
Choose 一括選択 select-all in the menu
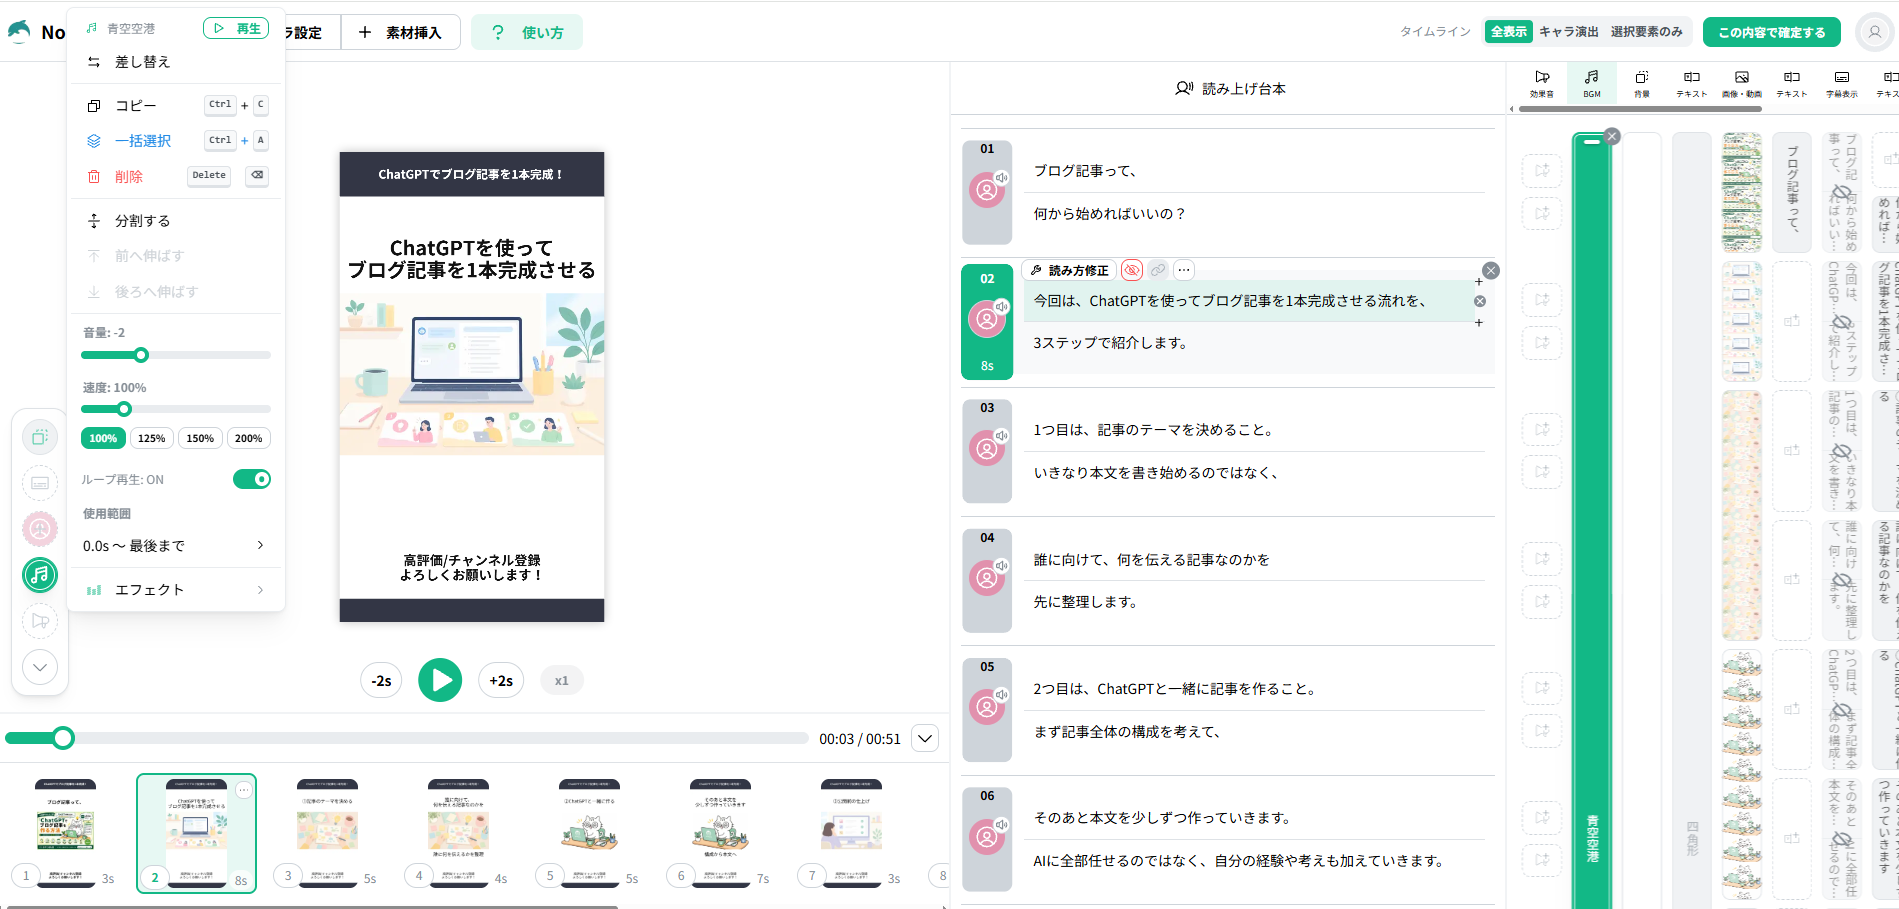[x=175, y=141]
